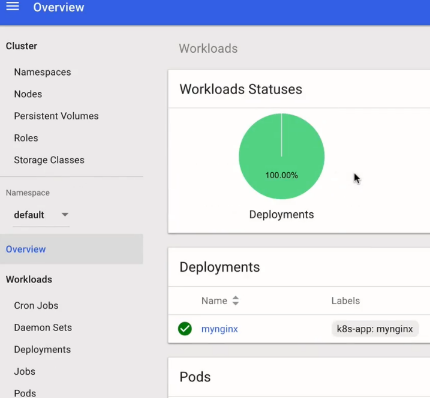Screen dimensions: 430x398
Task: Open Storage Classes page
Action: pos(49,160)
